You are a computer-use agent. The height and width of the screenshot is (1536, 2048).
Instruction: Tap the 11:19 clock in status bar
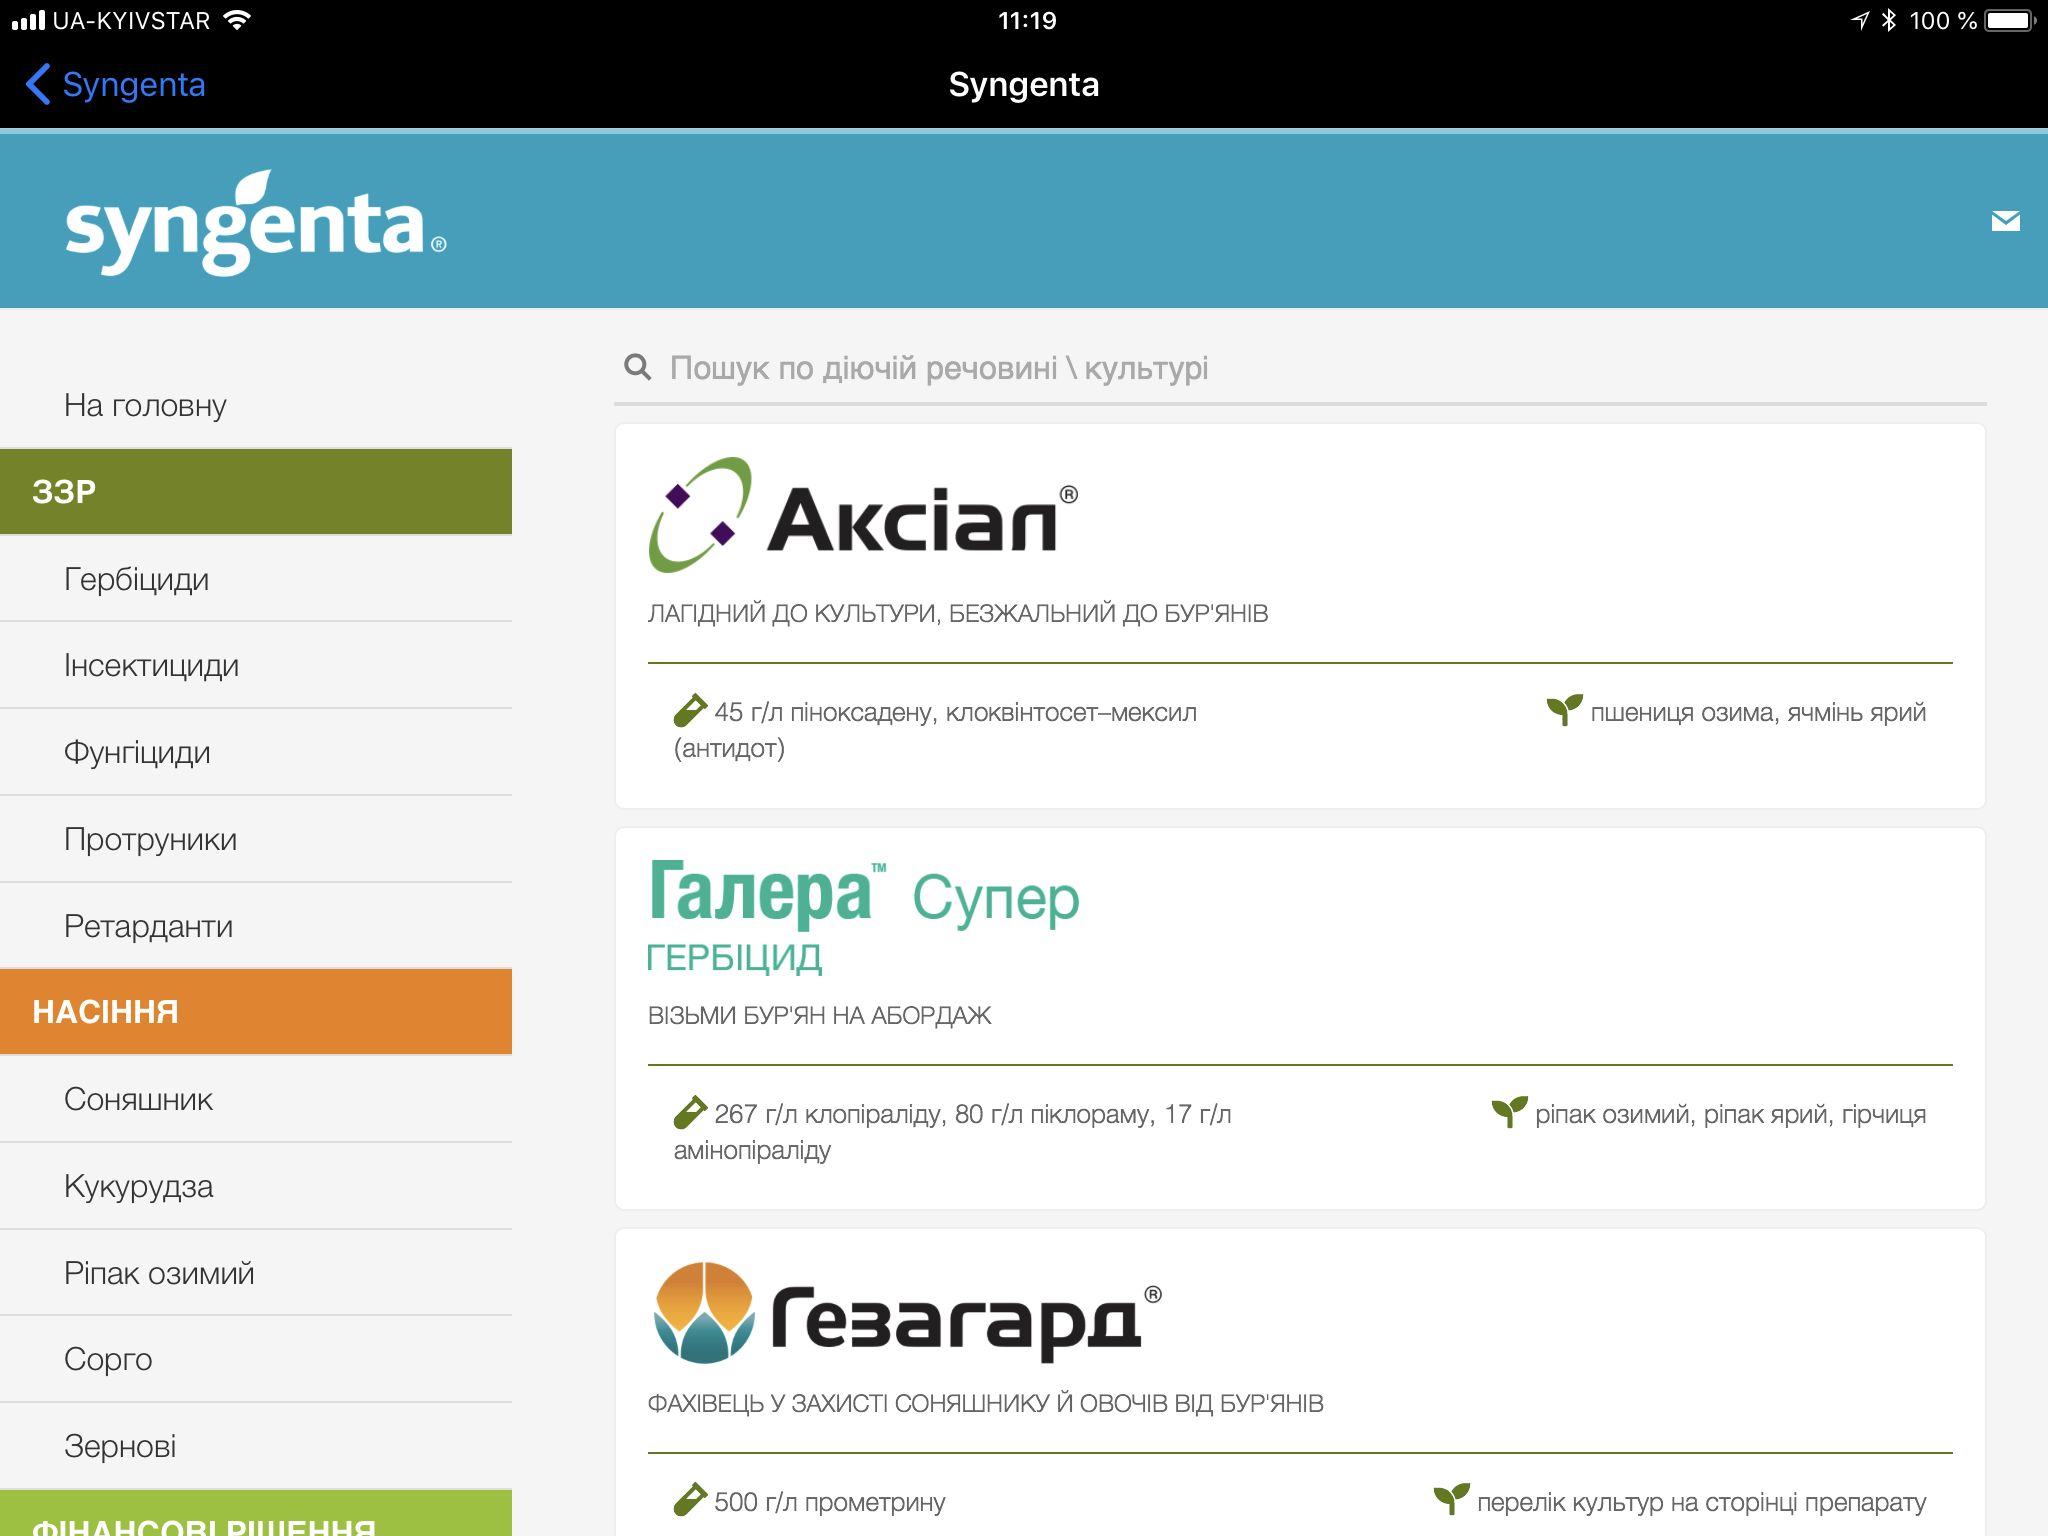point(1027,20)
